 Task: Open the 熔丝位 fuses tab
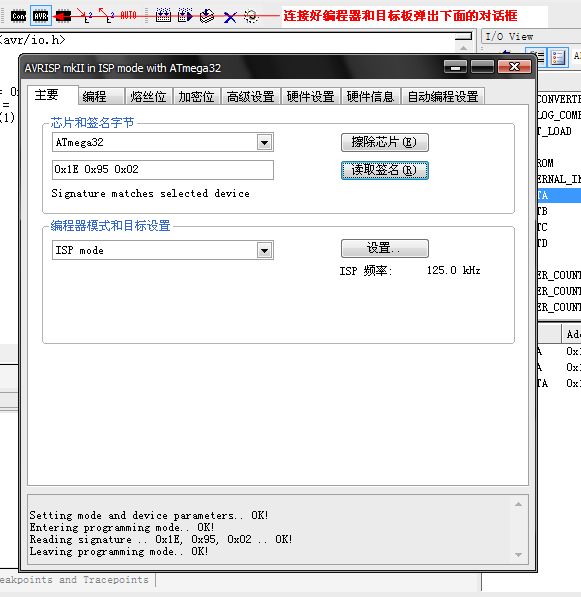tap(148, 96)
